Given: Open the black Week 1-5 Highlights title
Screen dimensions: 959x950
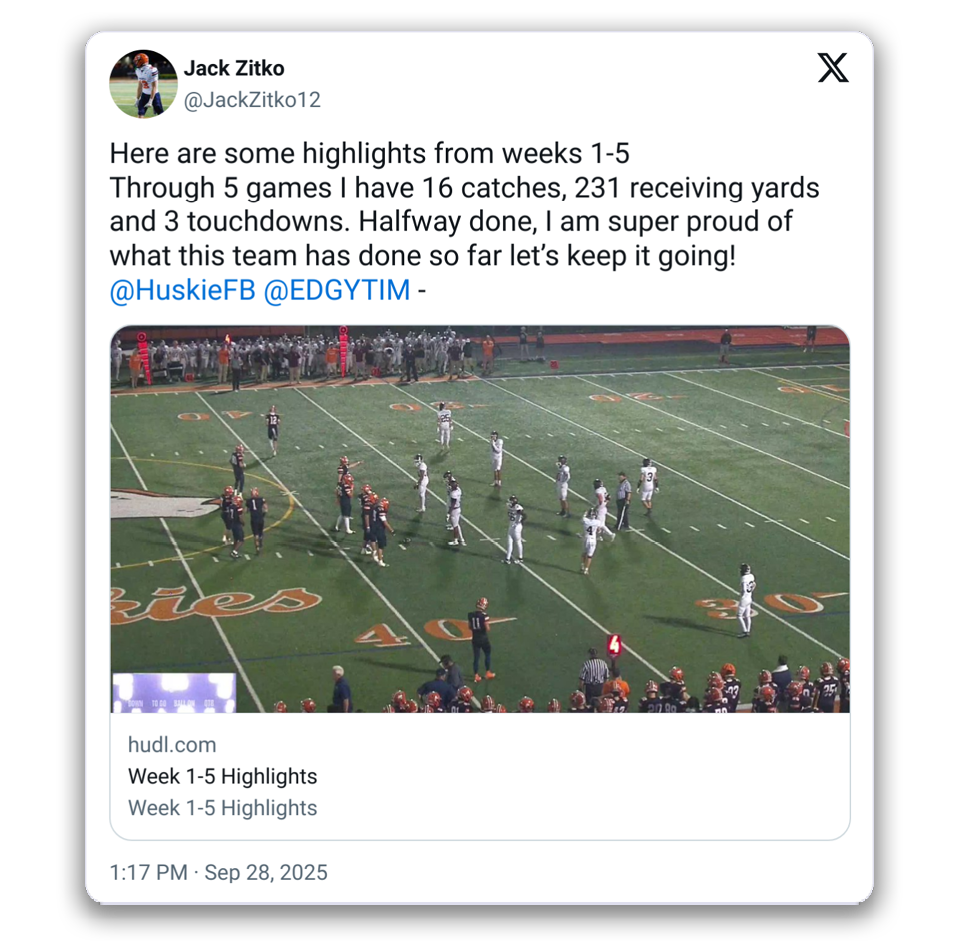Looking at the screenshot, I should pyautogui.click(x=223, y=776).
